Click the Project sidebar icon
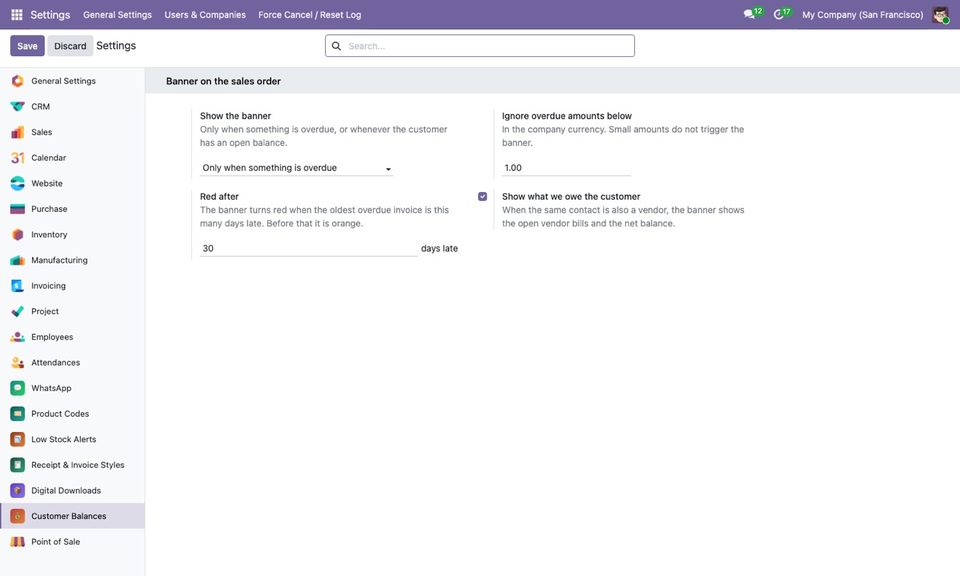This screenshot has height=576, width=960. click(x=18, y=312)
